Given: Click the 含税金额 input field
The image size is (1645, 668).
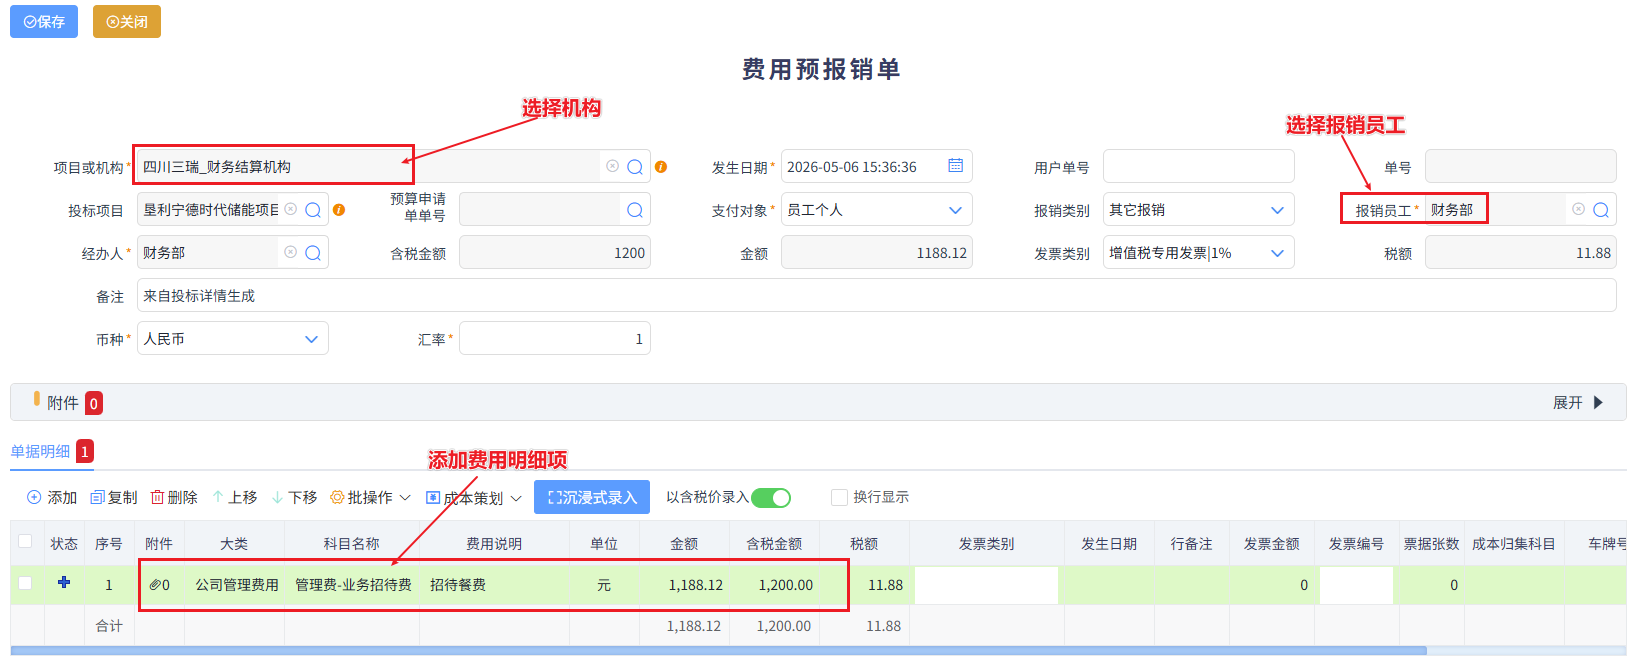Looking at the screenshot, I should [554, 253].
